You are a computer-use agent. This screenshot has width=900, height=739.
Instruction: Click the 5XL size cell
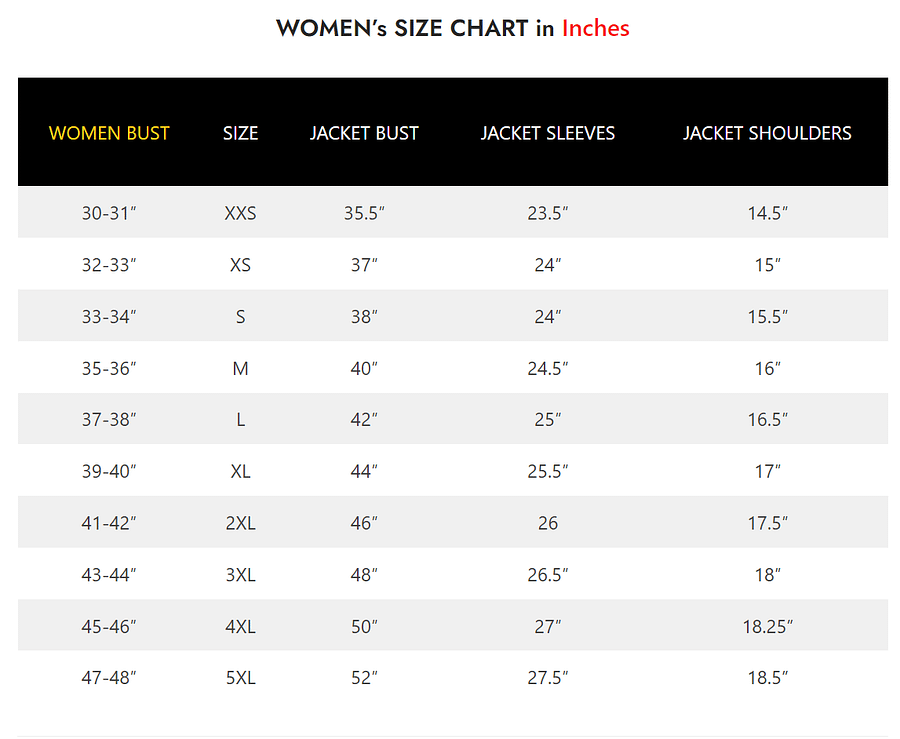pos(240,678)
